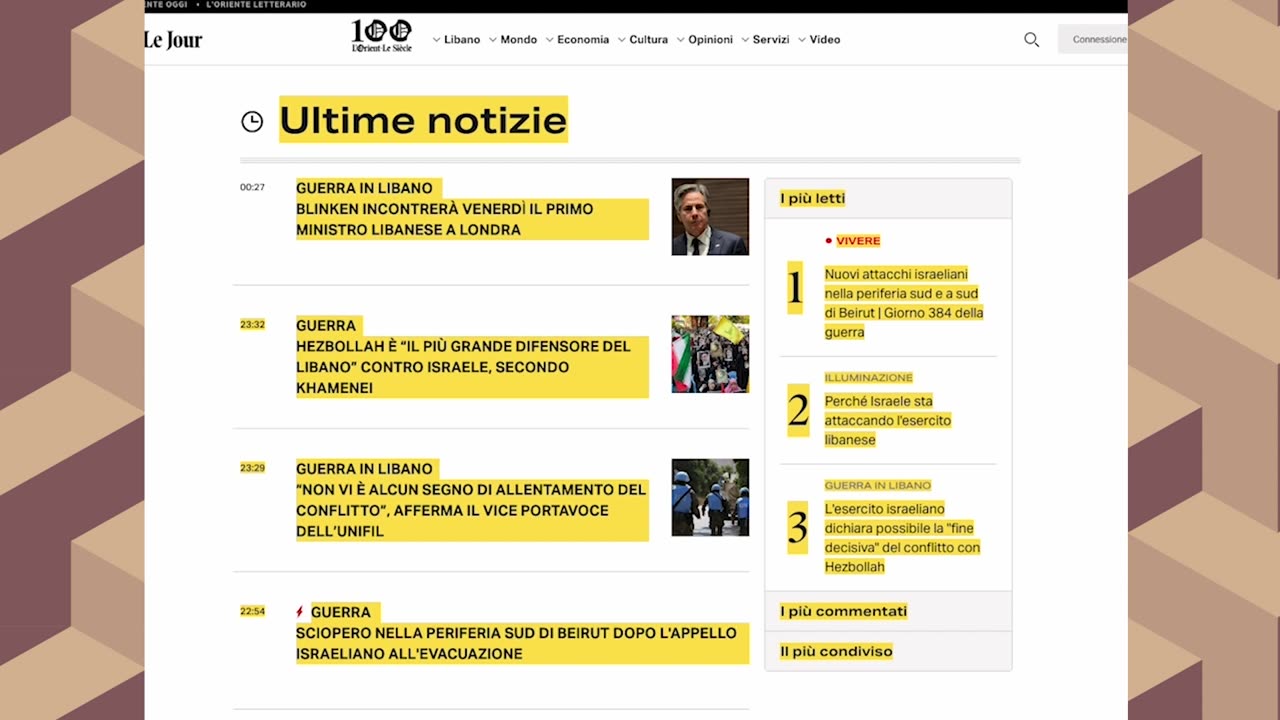
Task: Click GUERRA IN LIBANO tag above UNIFIL
Action: [x=366, y=469]
